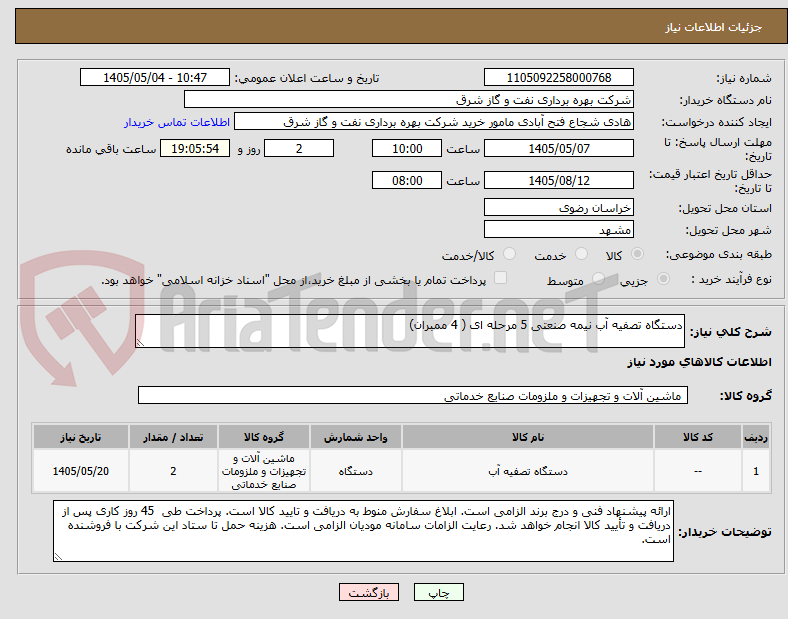Screen dimensions: 788x619
Task: Click the buyer organization name field
Action: pyautogui.click(x=409, y=99)
